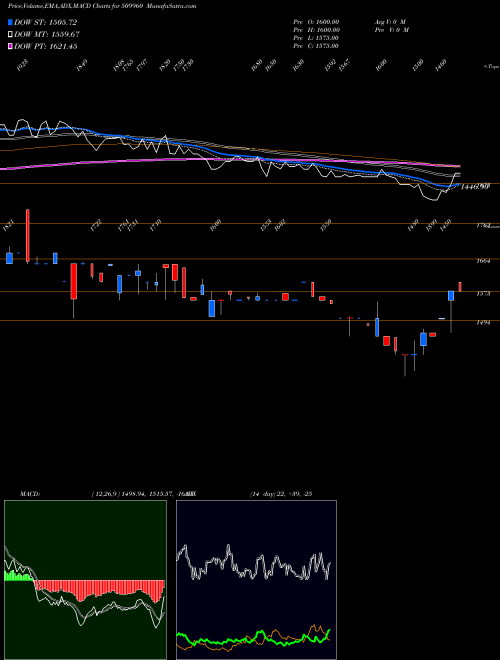Open the MACD histogram panel
The height and width of the screenshot is (660, 500).
pos(85,580)
